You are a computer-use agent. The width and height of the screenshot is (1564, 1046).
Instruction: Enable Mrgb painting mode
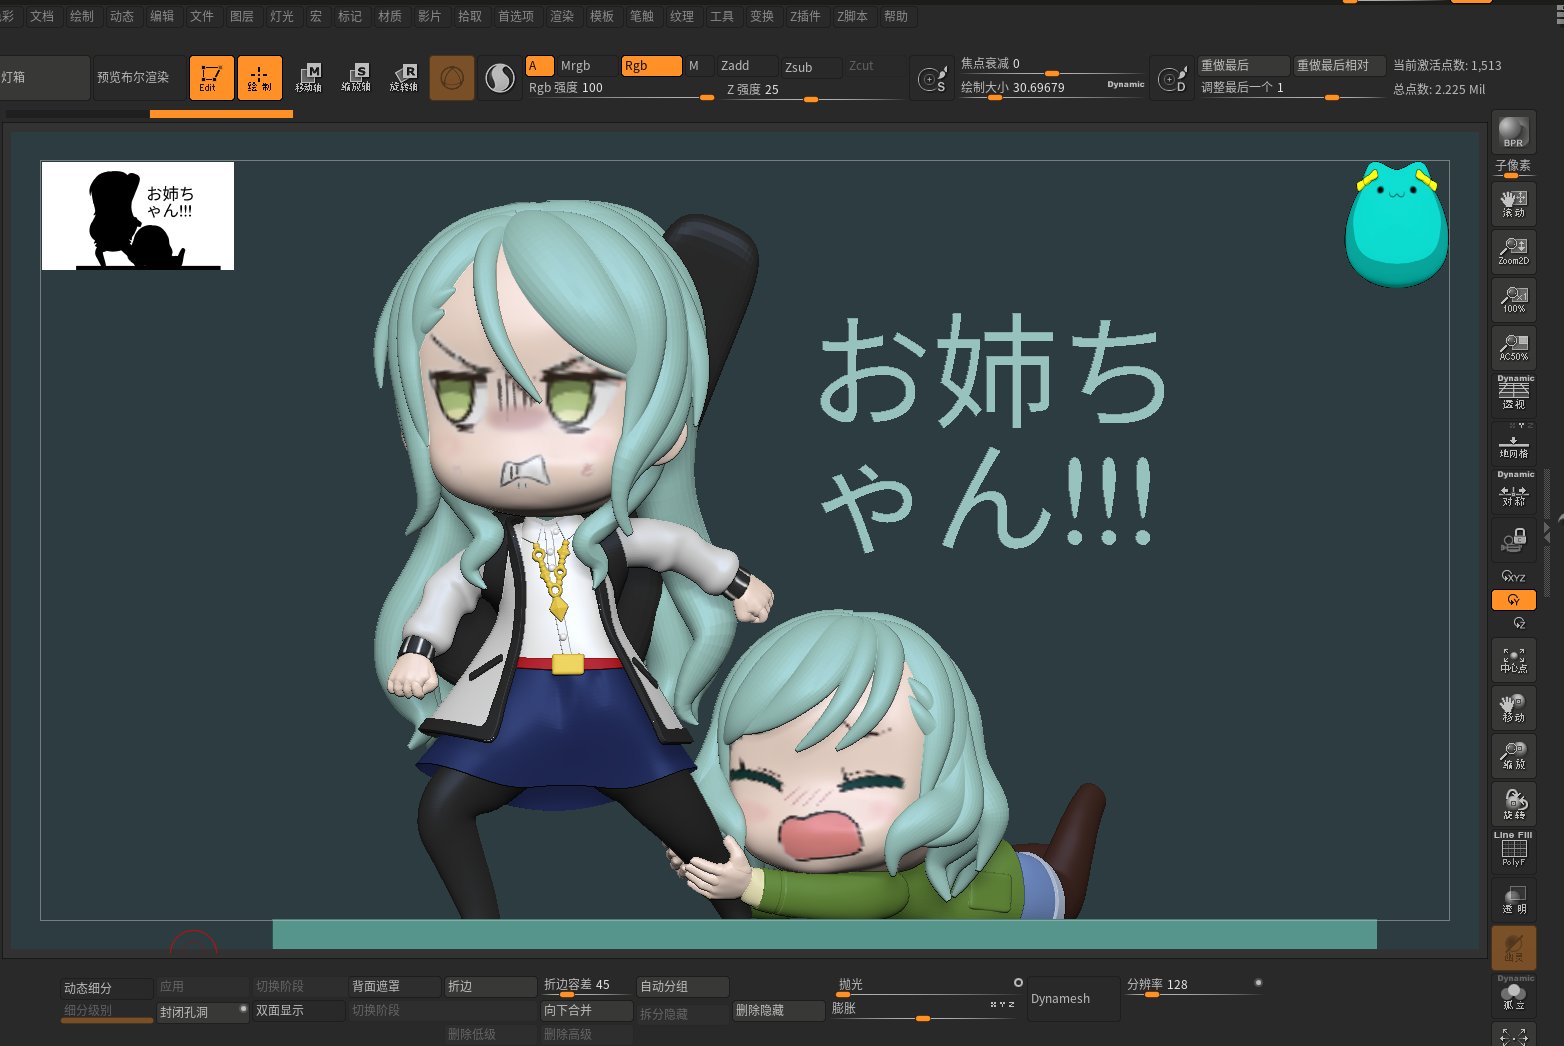pyautogui.click(x=586, y=66)
